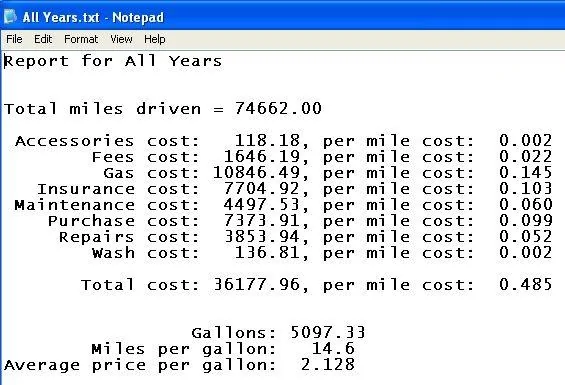565x385 pixels.
Task: Click the Wash cost value 136.81
Action: coord(267,252)
